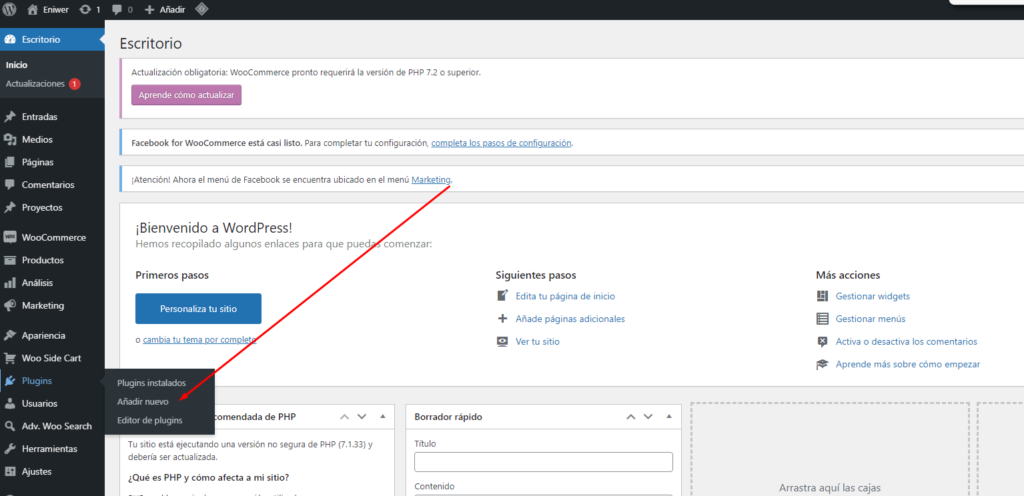The height and width of the screenshot is (496, 1024).
Task: Click the Análisis bar chart icon
Action: pyautogui.click(x=10, y=283)
